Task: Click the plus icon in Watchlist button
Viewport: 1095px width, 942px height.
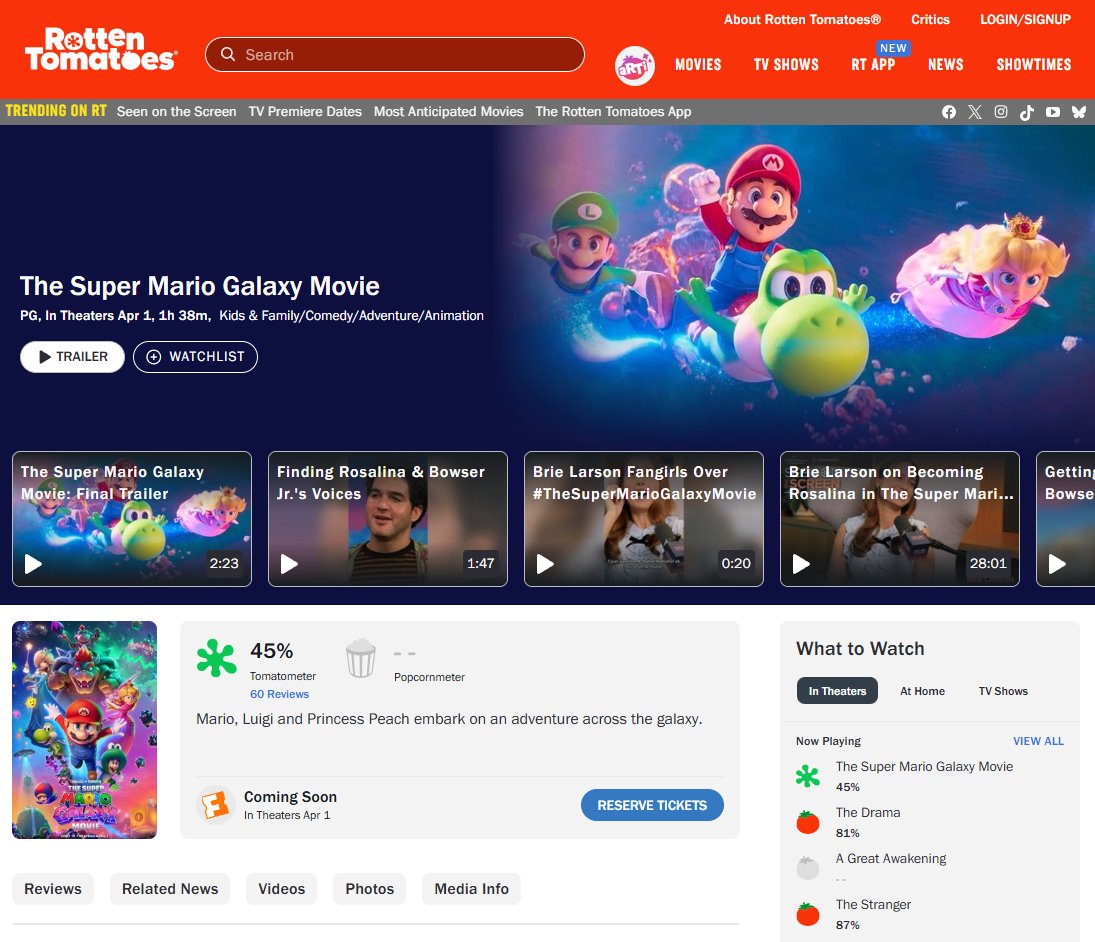Action: 154,357
